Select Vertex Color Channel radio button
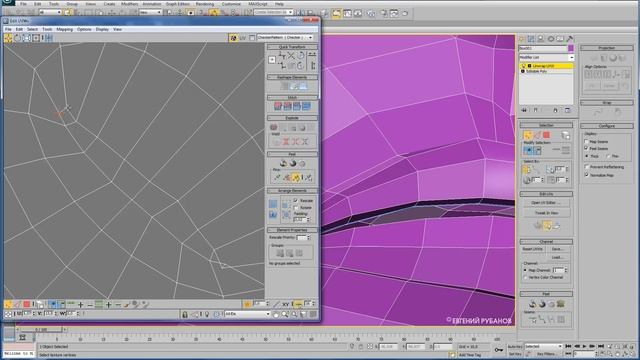The height and width of the screenshot is (360, 640). point(525,277)
